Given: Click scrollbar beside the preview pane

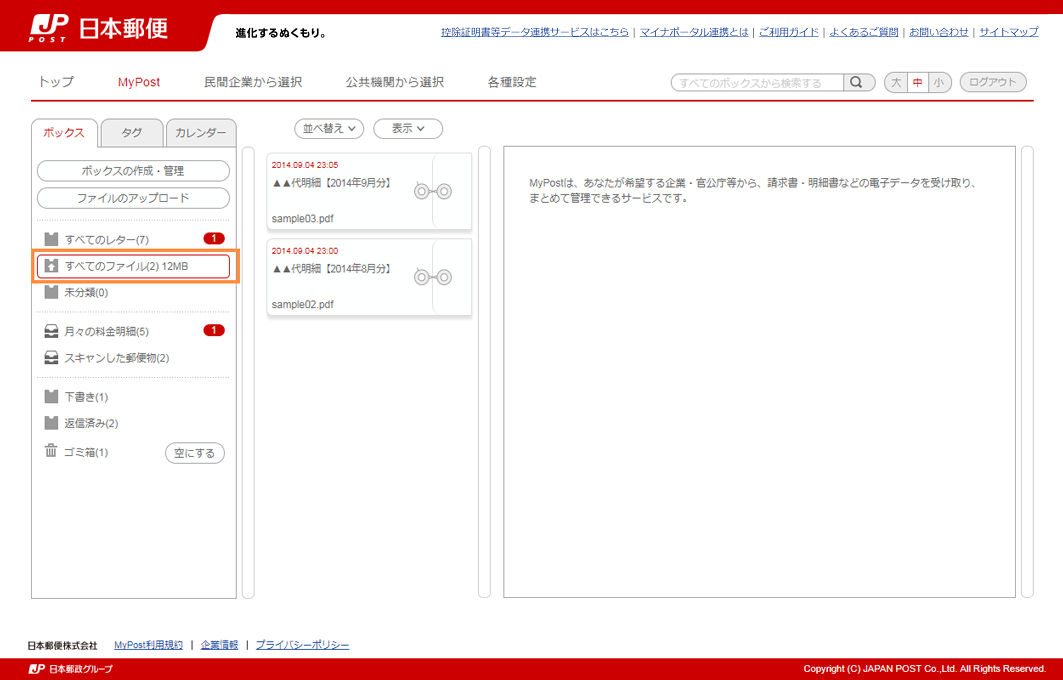Looking at the screenshot, I should (1027, 372).
